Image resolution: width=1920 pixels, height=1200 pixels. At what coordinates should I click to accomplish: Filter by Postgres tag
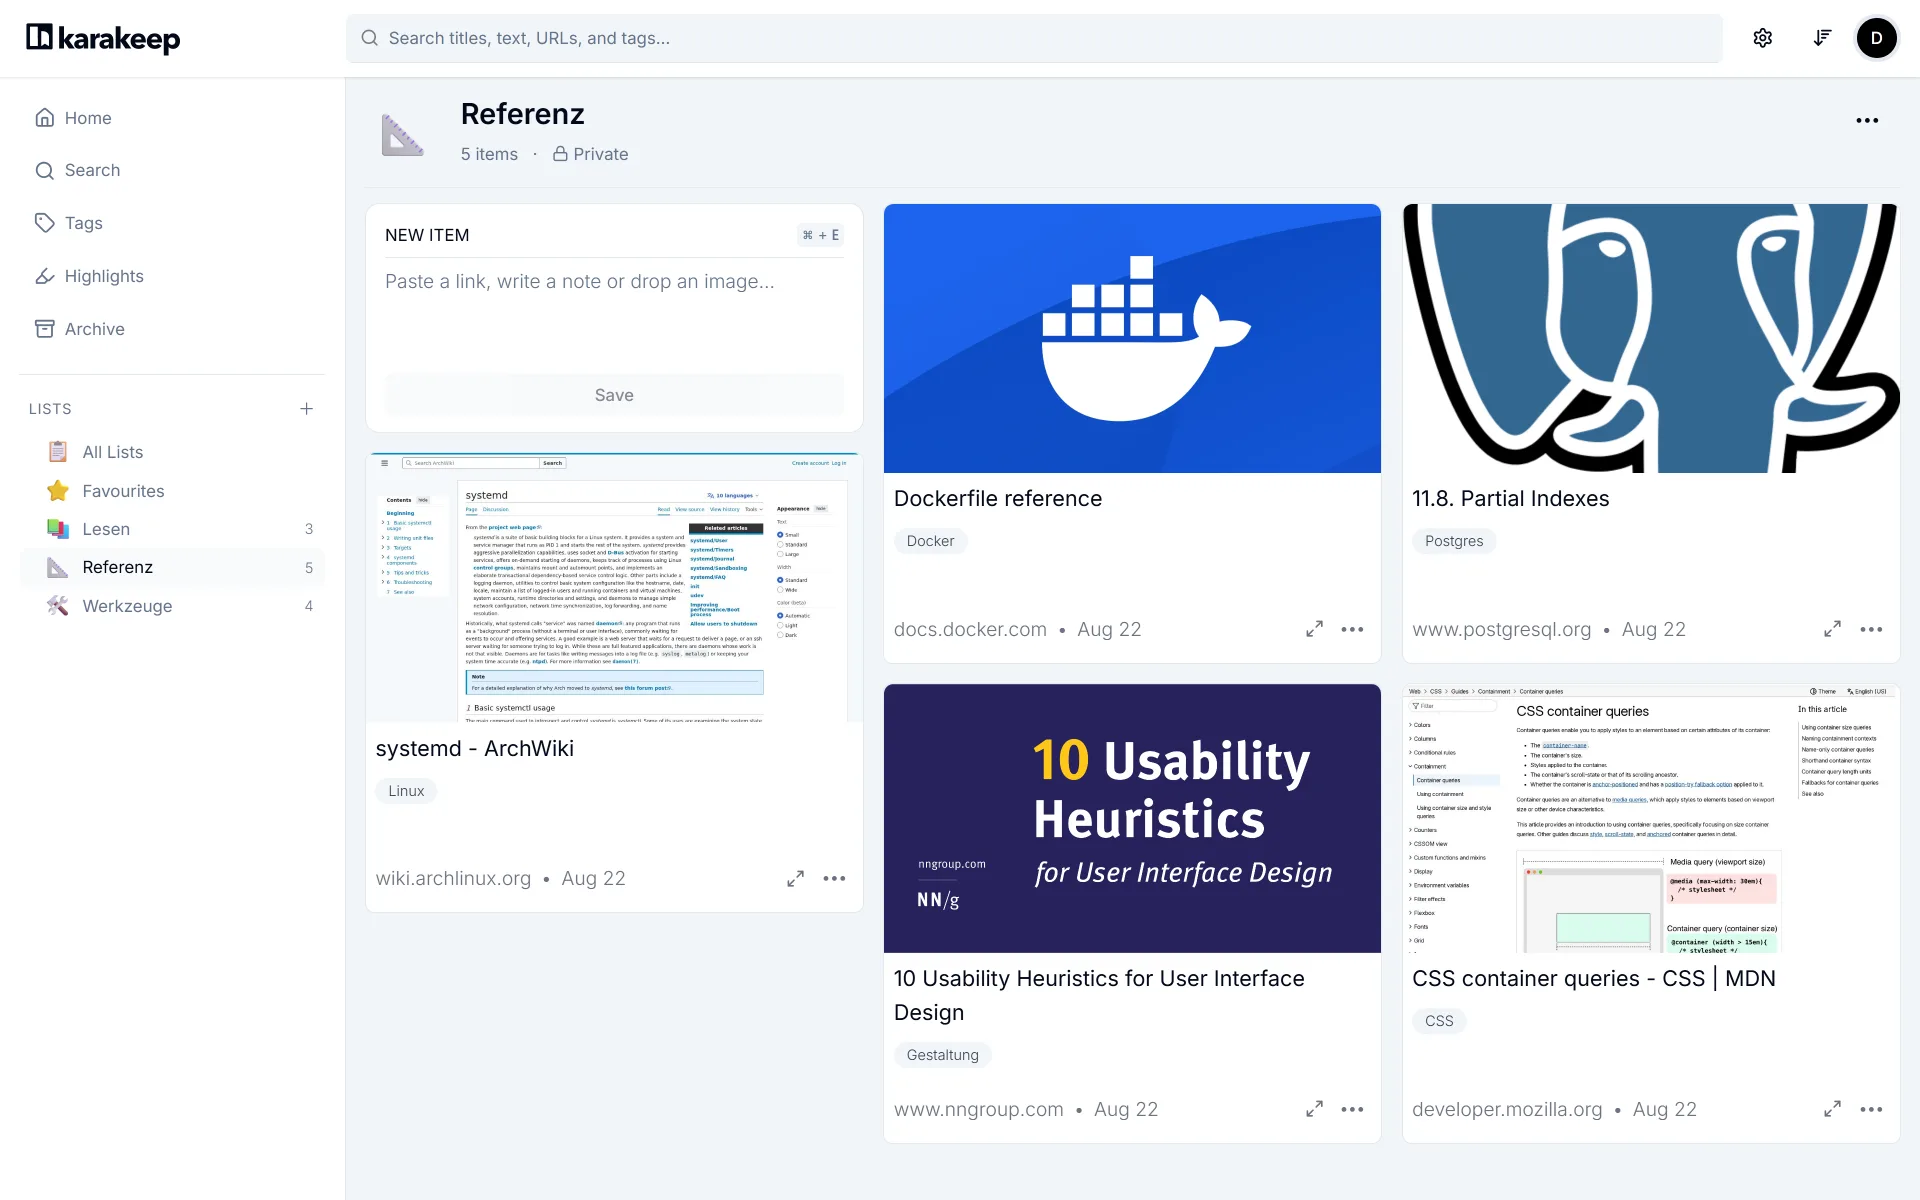tap(1454, 541)
